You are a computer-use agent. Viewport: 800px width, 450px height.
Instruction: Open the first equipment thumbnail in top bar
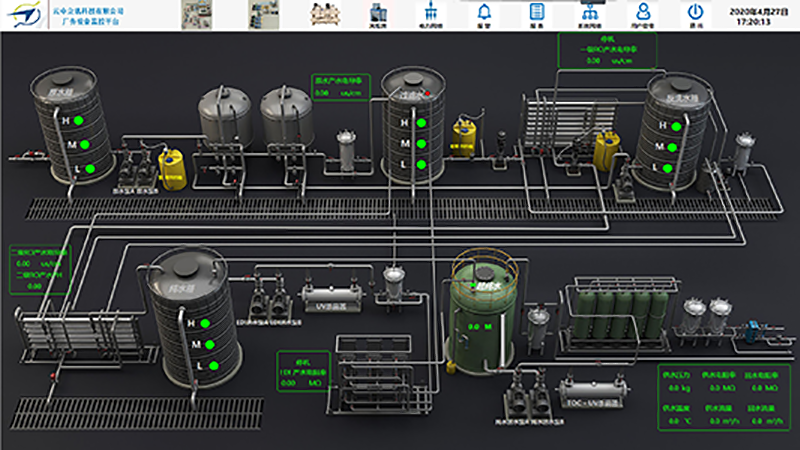click(196, 14)
